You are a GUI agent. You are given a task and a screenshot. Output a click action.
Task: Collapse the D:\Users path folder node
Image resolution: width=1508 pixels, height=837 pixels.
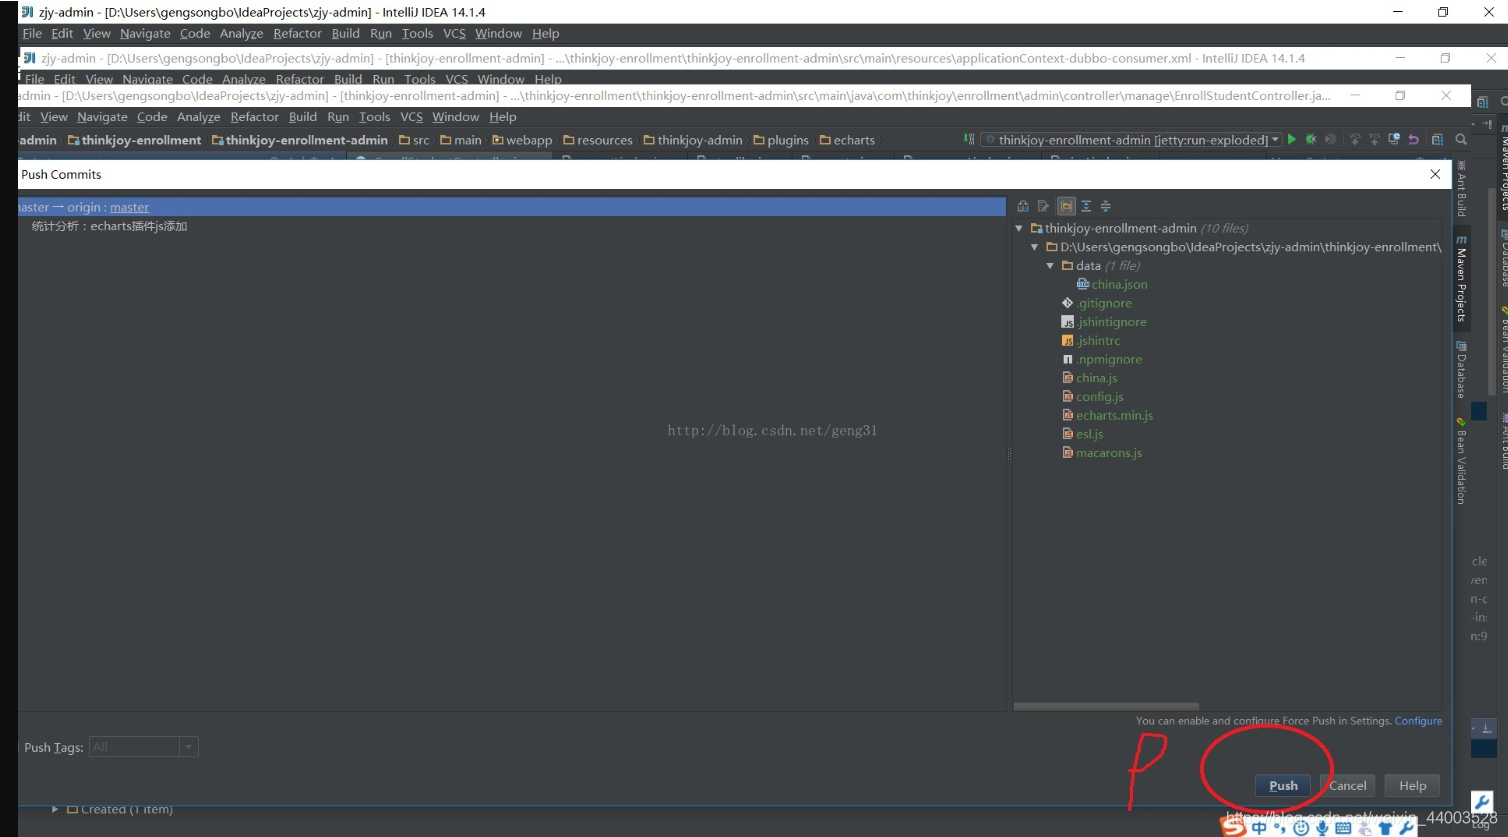pos(1034,247)
